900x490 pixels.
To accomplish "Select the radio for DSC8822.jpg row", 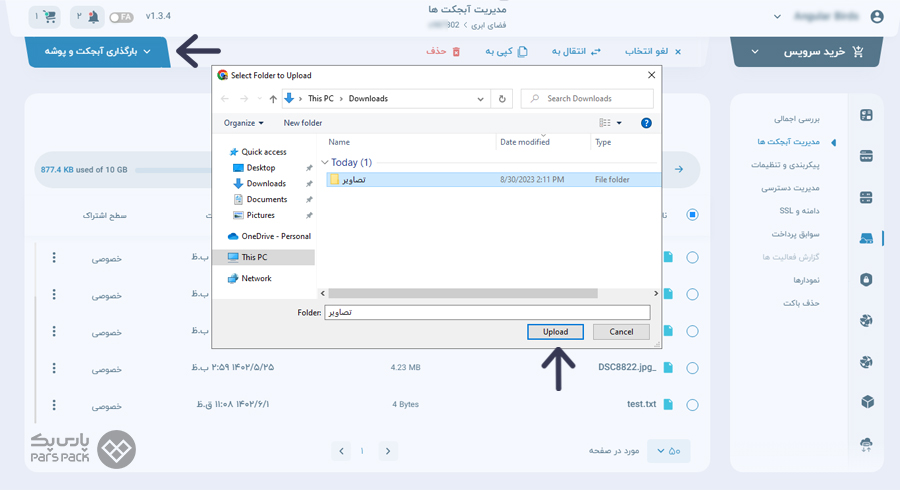I will [692, 368].
